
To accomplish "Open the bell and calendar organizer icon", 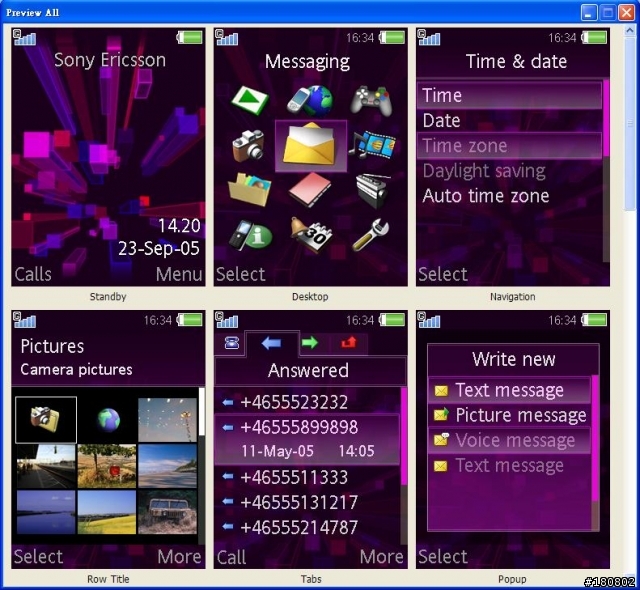I will pos(312,235).
